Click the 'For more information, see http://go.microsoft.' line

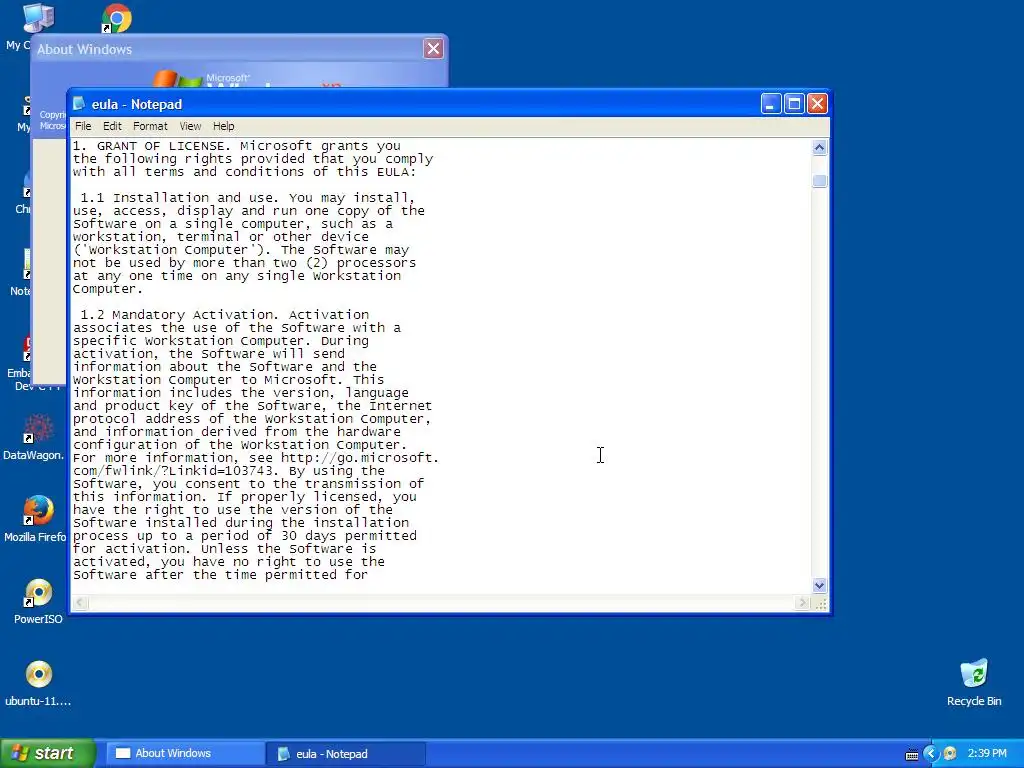256,458
